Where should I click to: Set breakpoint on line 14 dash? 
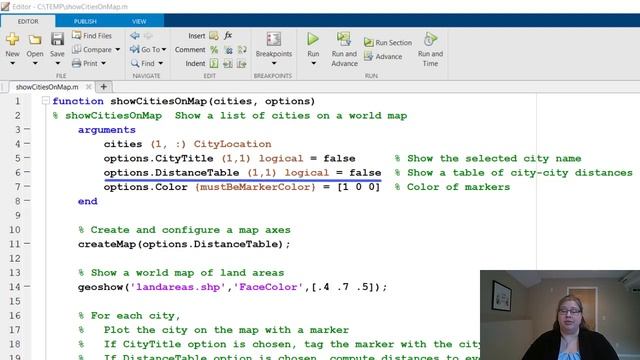(x=27, y=286)
